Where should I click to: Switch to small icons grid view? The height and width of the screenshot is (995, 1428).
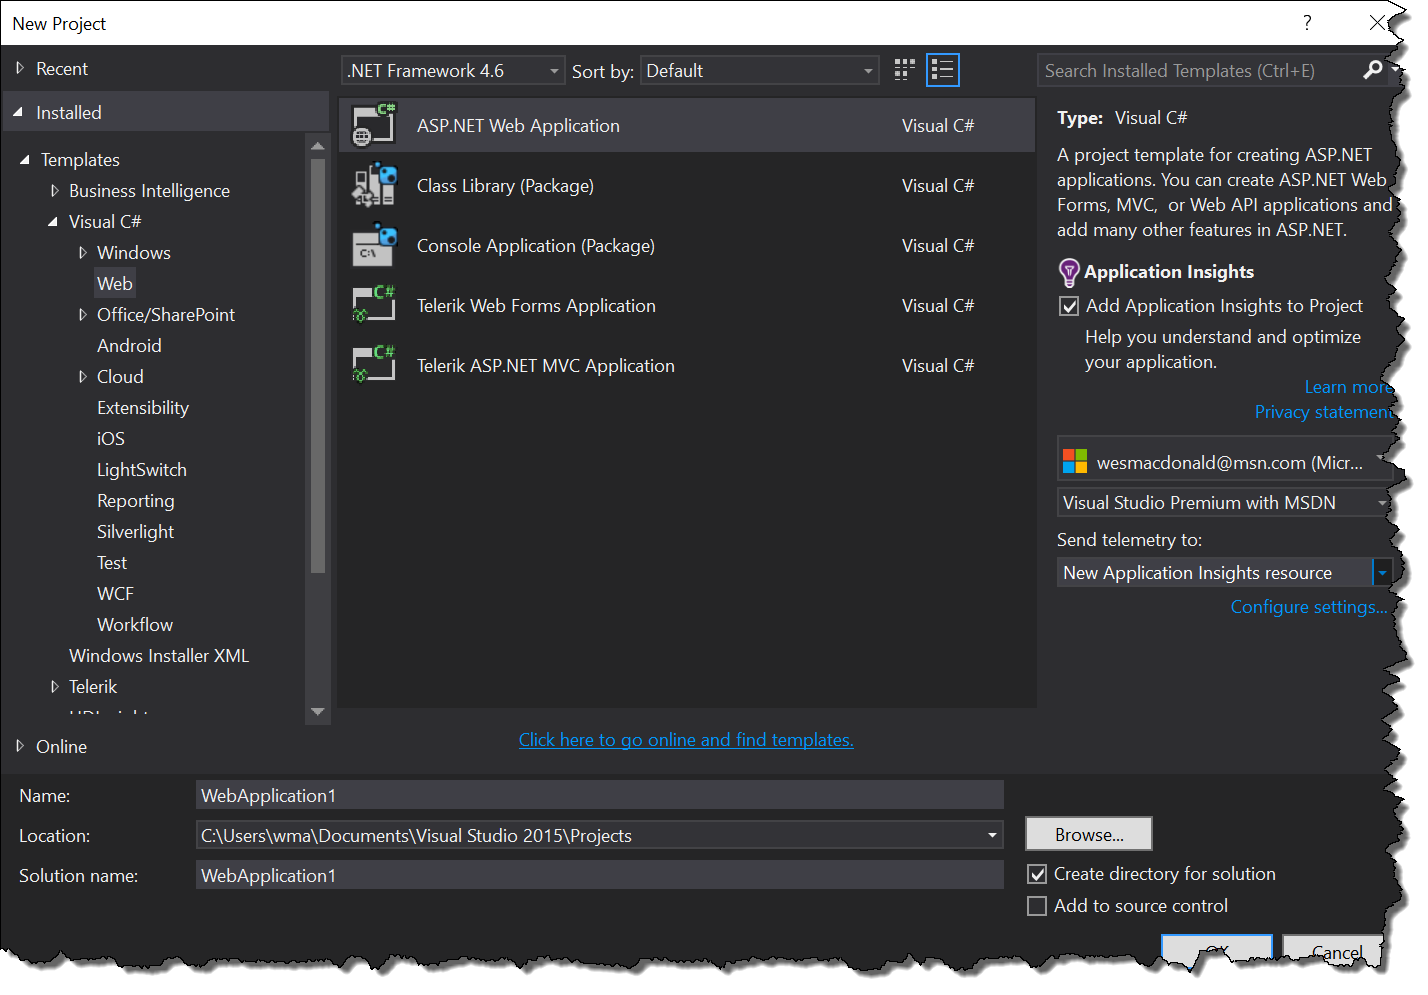click(x=904, y=70)
